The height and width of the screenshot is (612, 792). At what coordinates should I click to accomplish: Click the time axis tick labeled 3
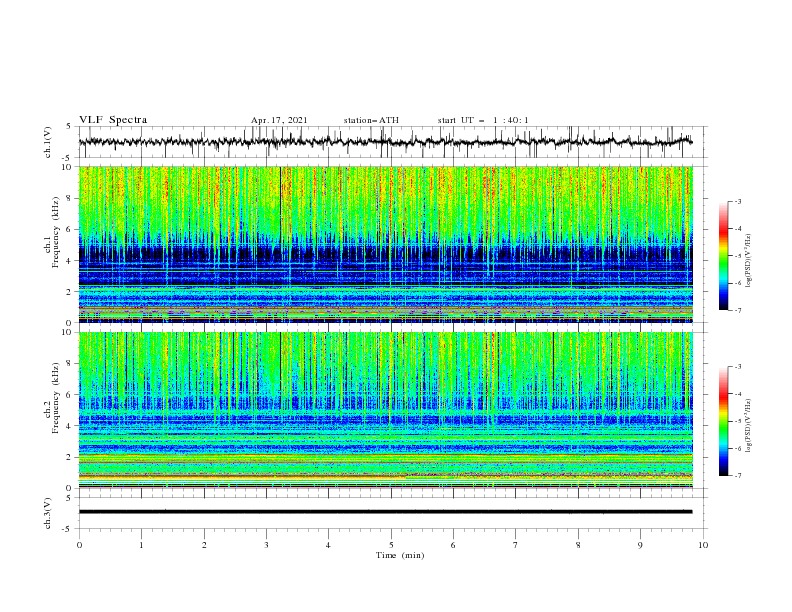266,545
